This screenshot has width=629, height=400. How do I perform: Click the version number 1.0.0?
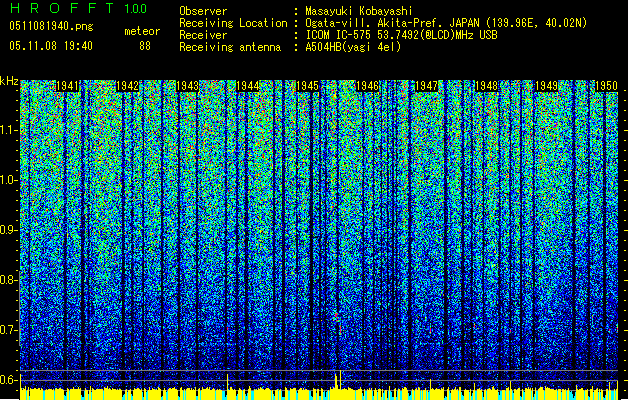[x=136, y=9]
